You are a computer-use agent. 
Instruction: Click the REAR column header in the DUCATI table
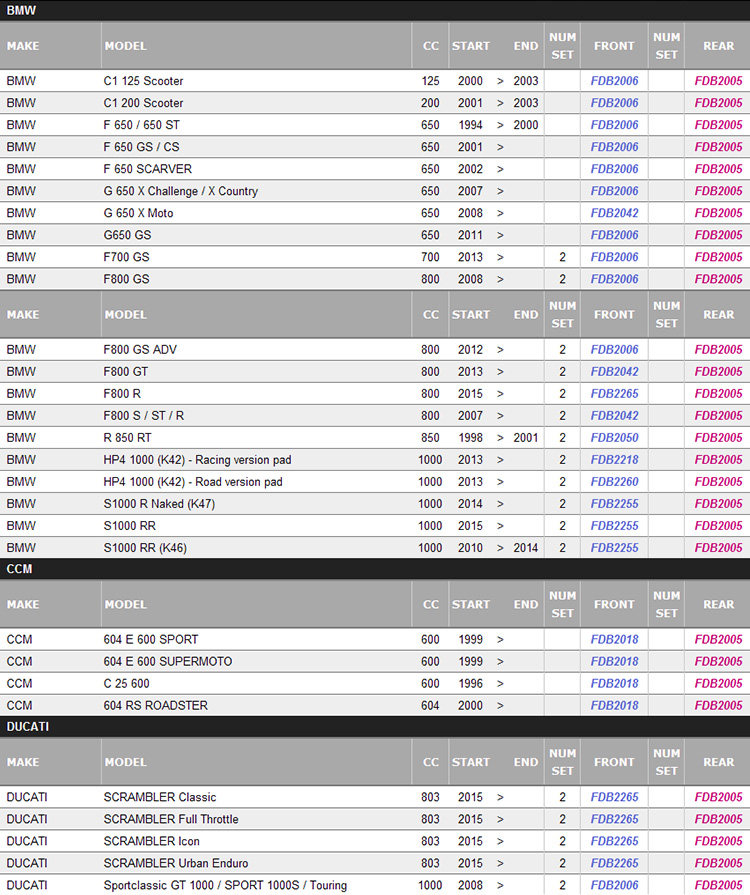coord(718,762)
